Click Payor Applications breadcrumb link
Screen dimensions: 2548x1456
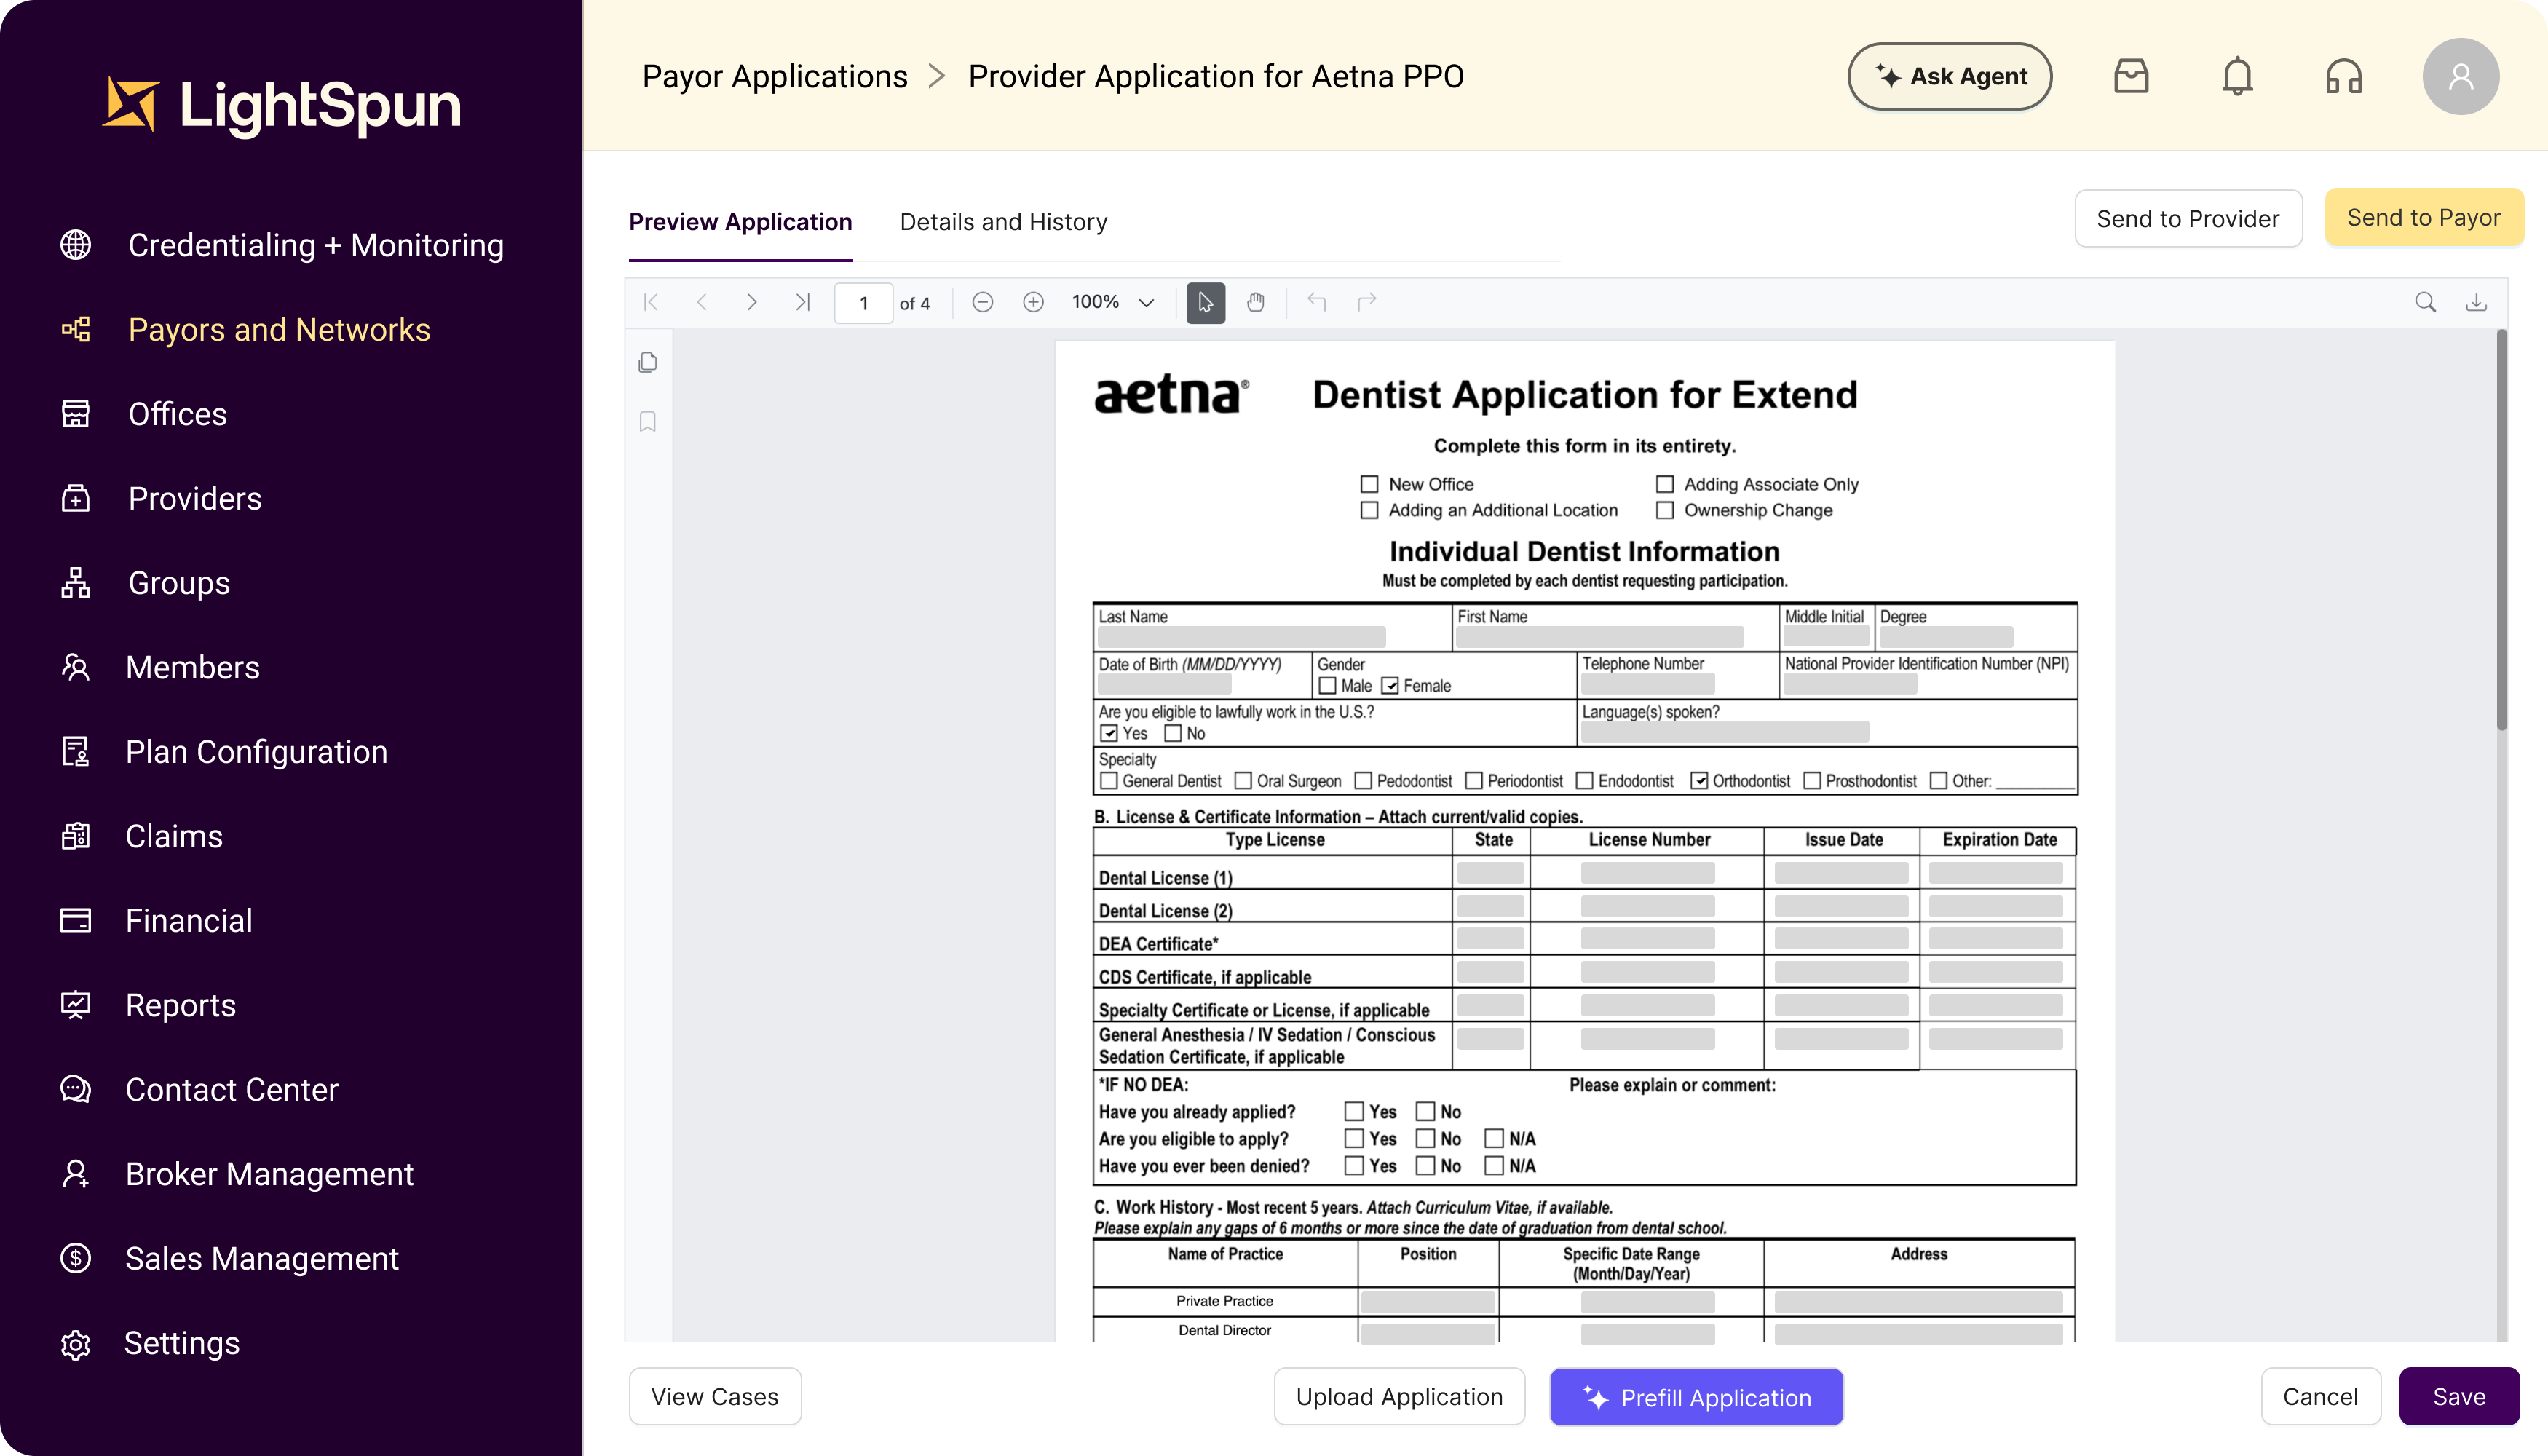[x=774, y=76]
